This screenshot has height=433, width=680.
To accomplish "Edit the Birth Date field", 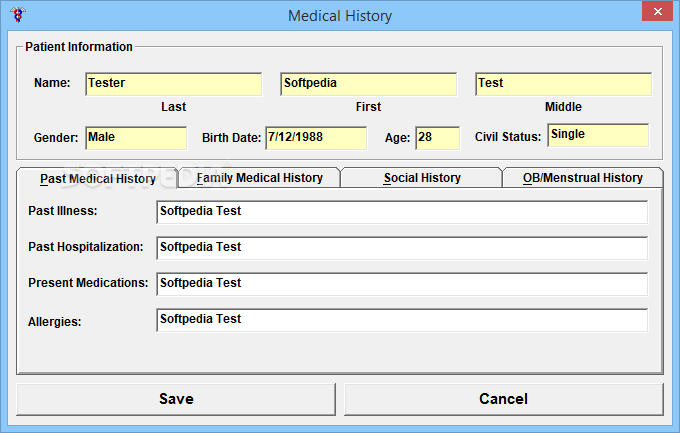I will click(x=315, y=138).
